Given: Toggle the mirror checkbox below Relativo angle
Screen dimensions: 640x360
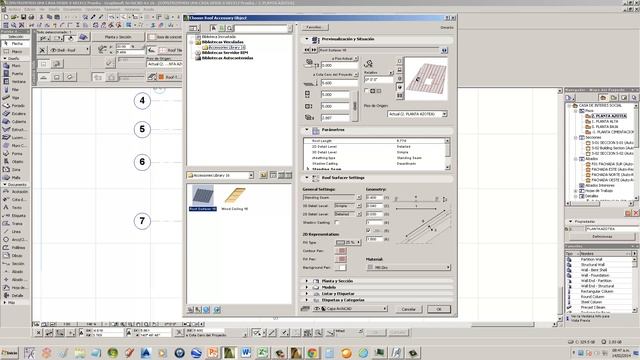Looking at the screenshot, I should [366, 91].
